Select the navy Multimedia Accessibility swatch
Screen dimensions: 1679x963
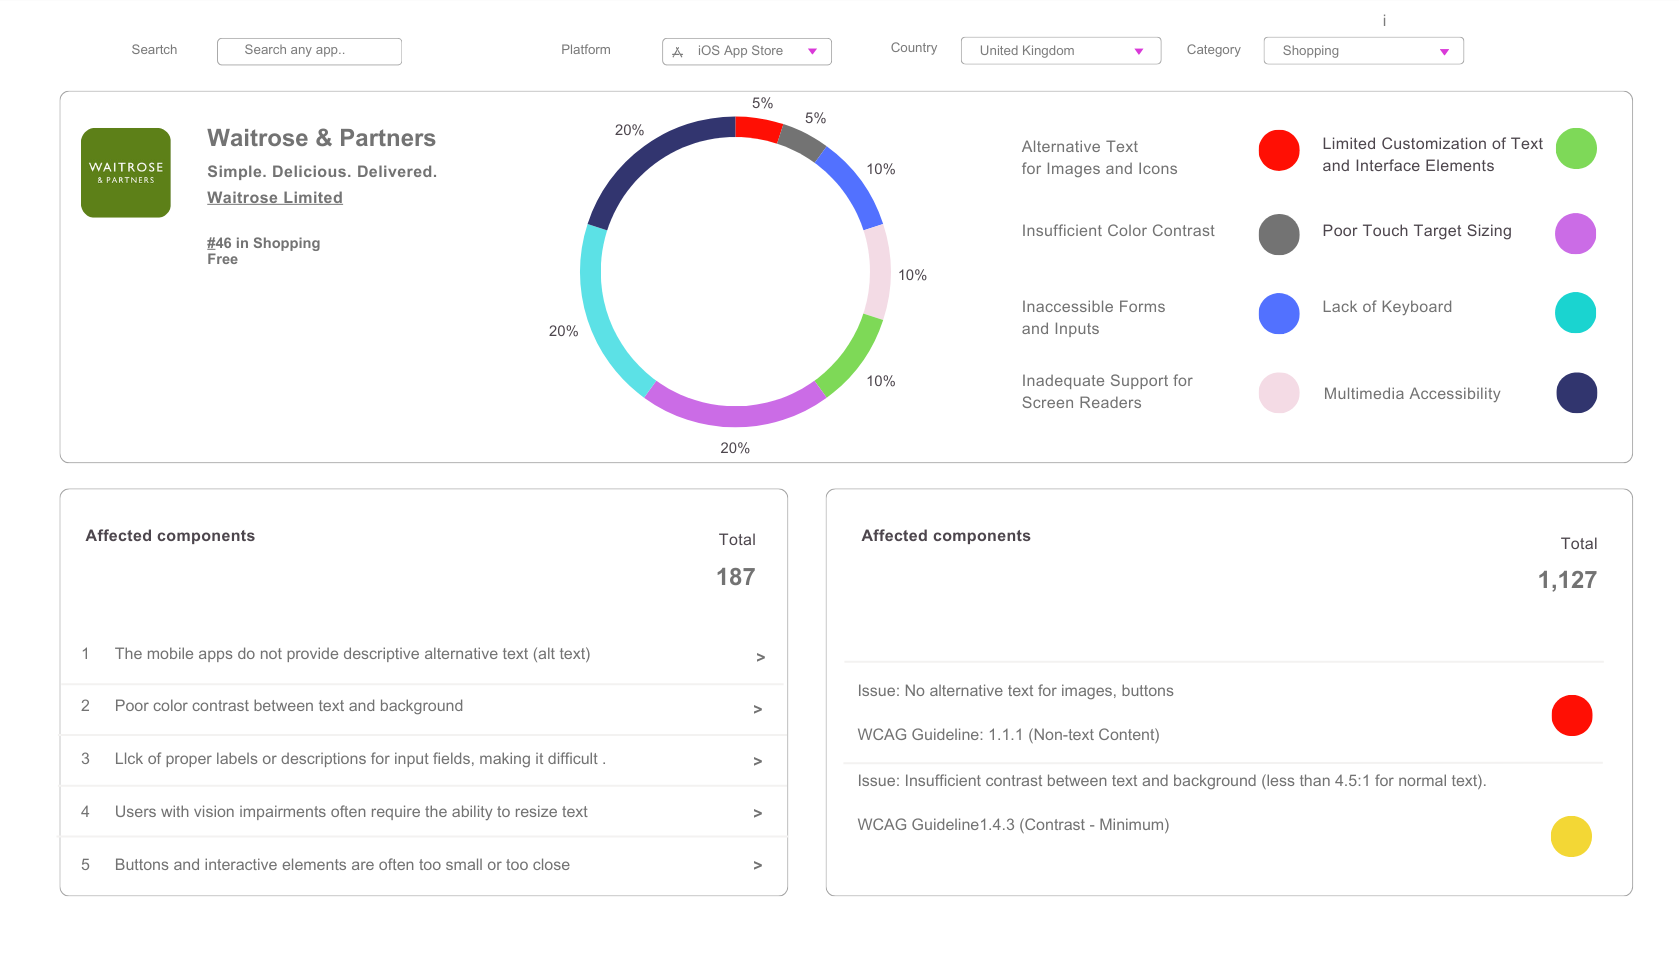[x=1576, y=392]
